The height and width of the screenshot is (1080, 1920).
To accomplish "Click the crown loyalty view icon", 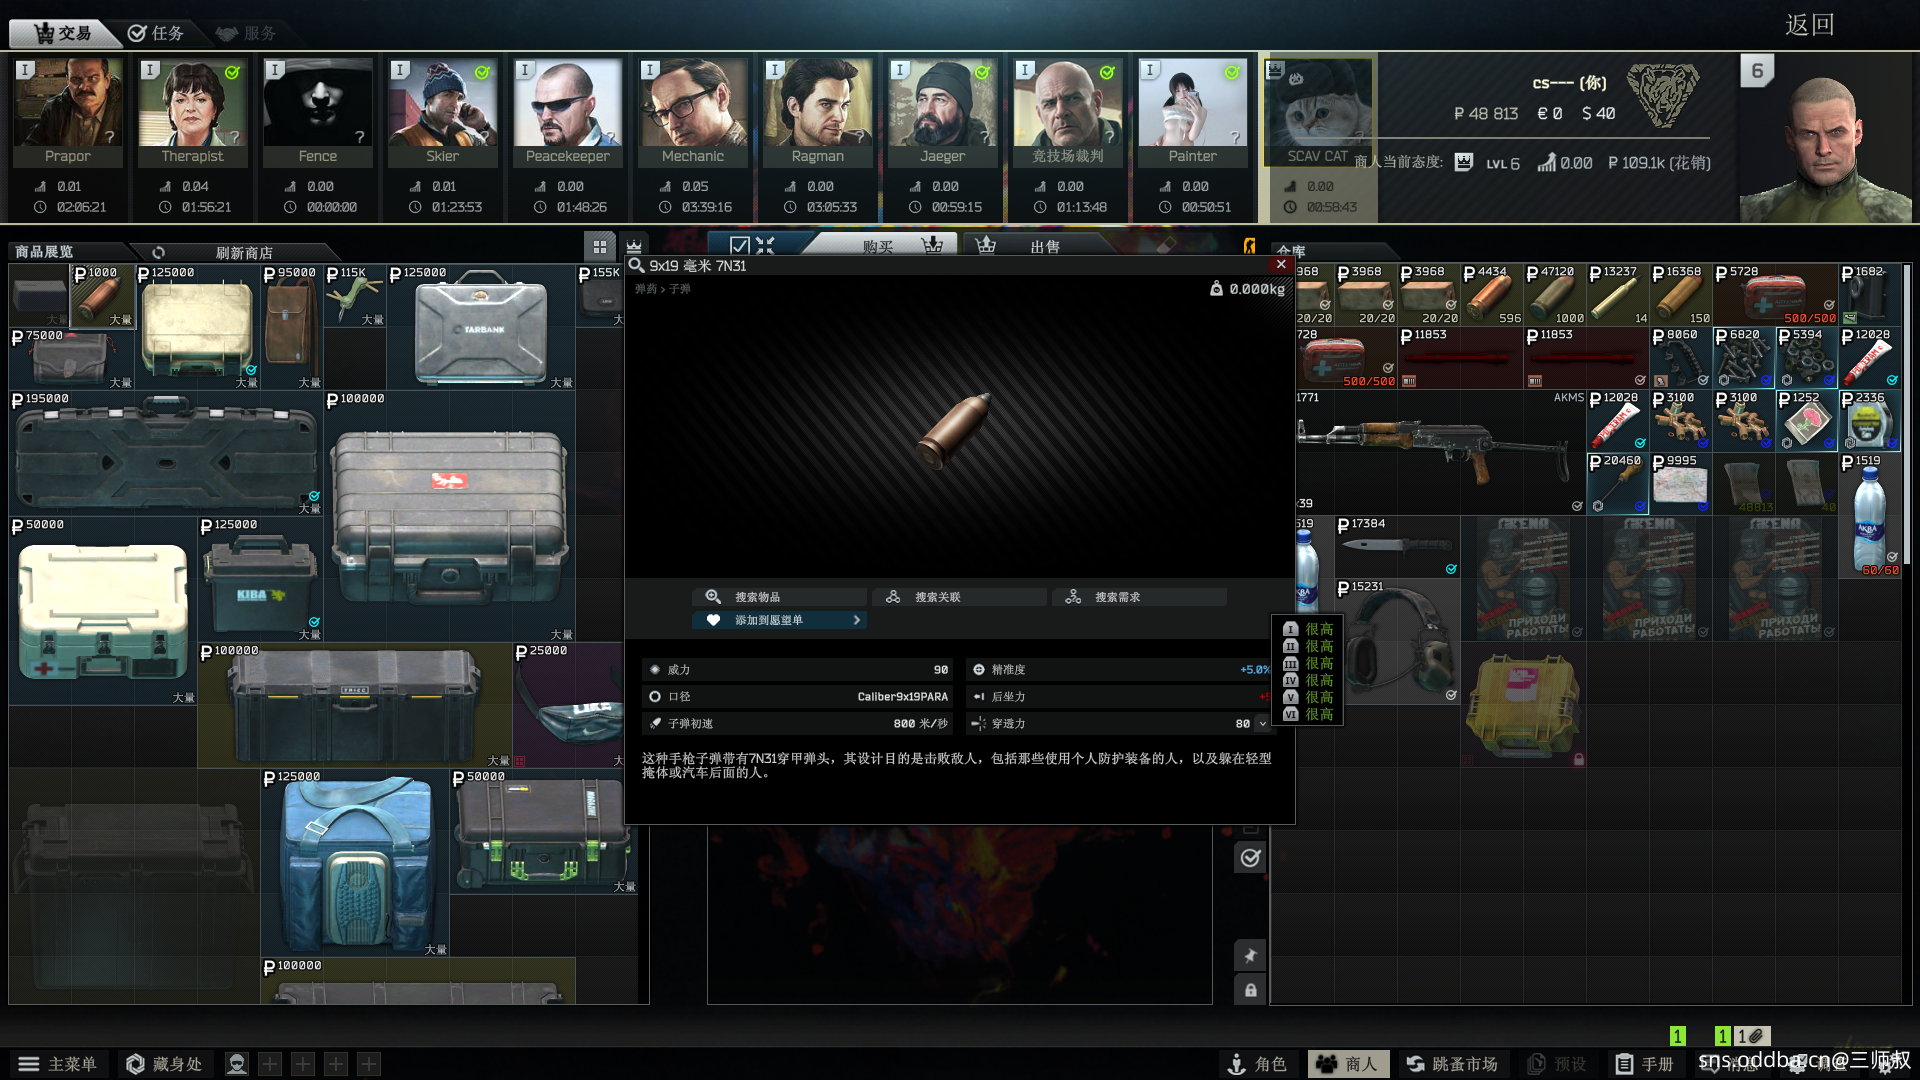I will [x=634, y=246].
